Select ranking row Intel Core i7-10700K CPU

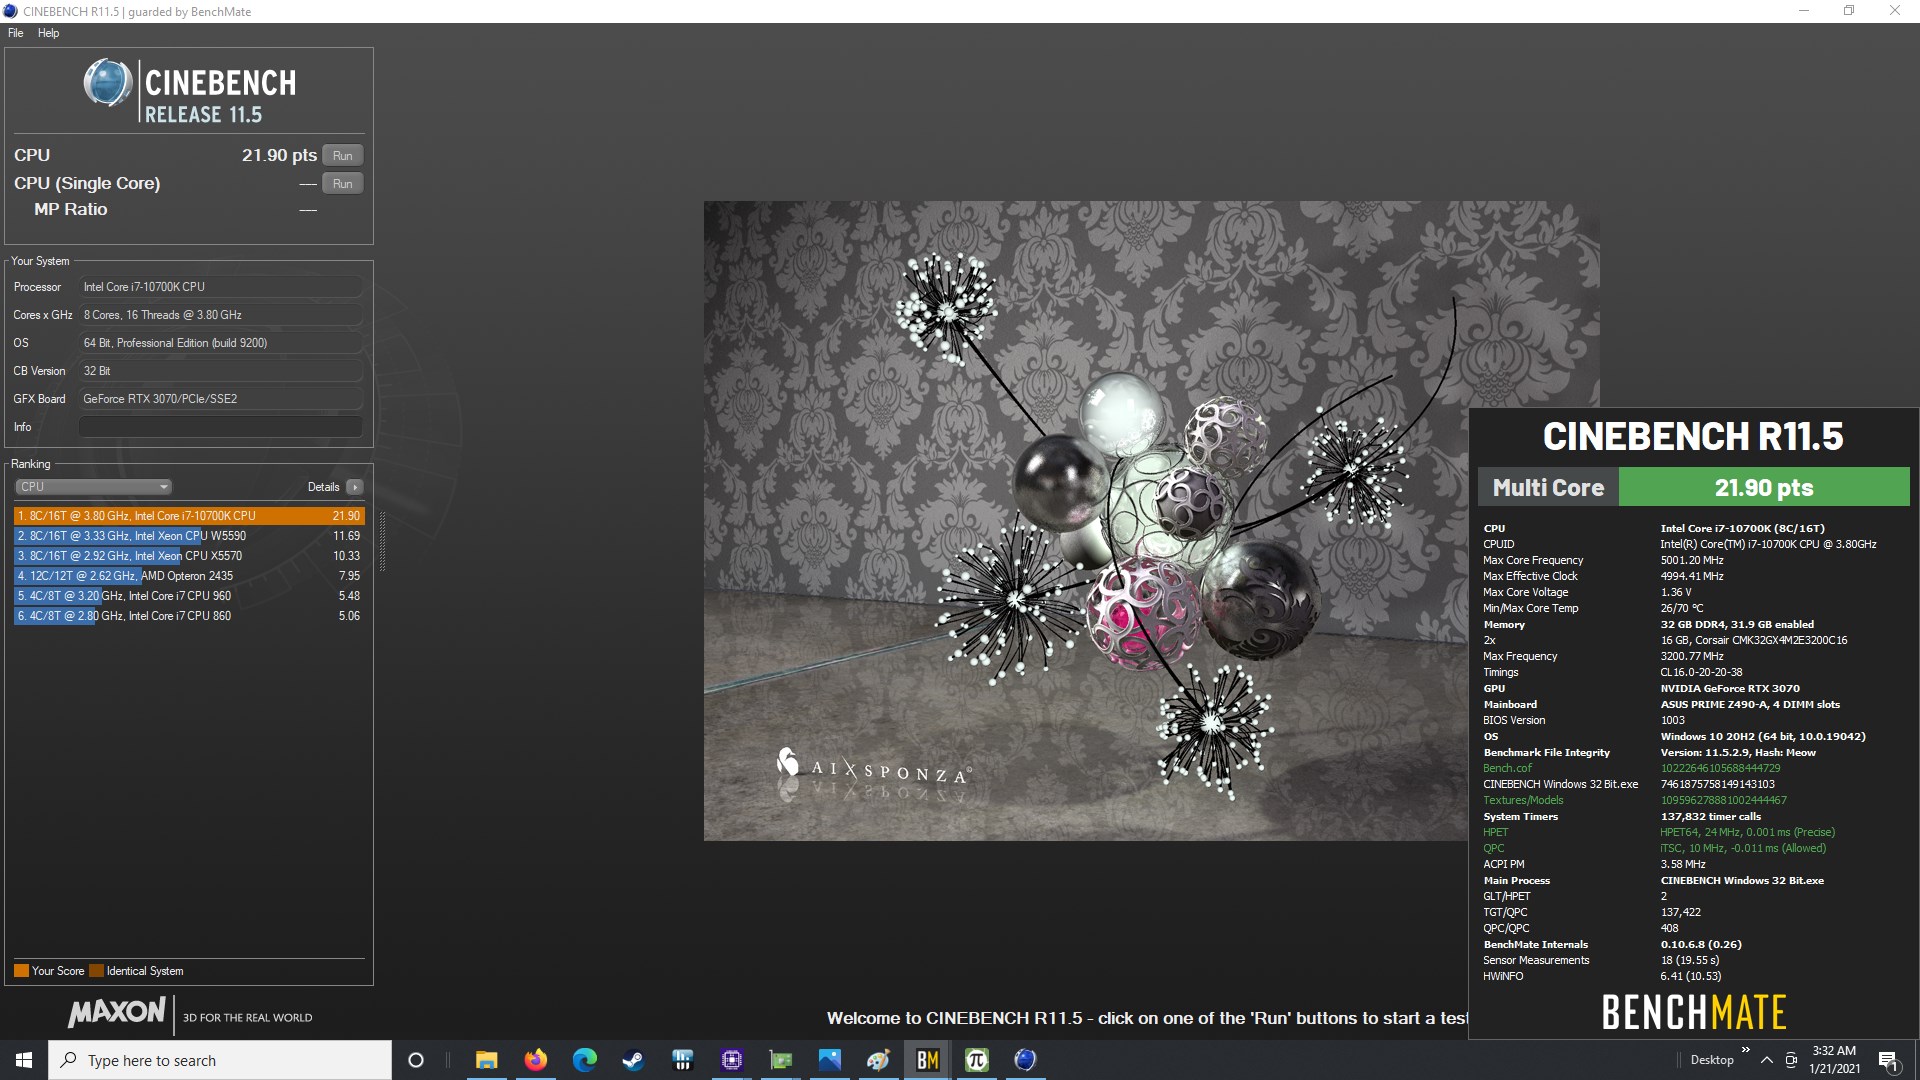click(x=189, y=516)
